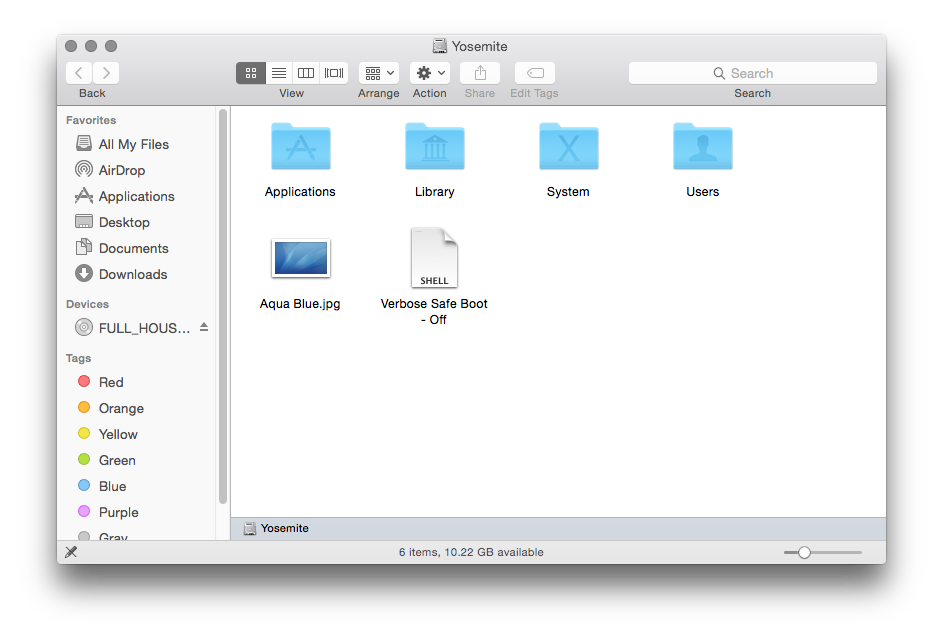Switch to Cover Flow view
943x643 pixels.
(x=334, y=73)
